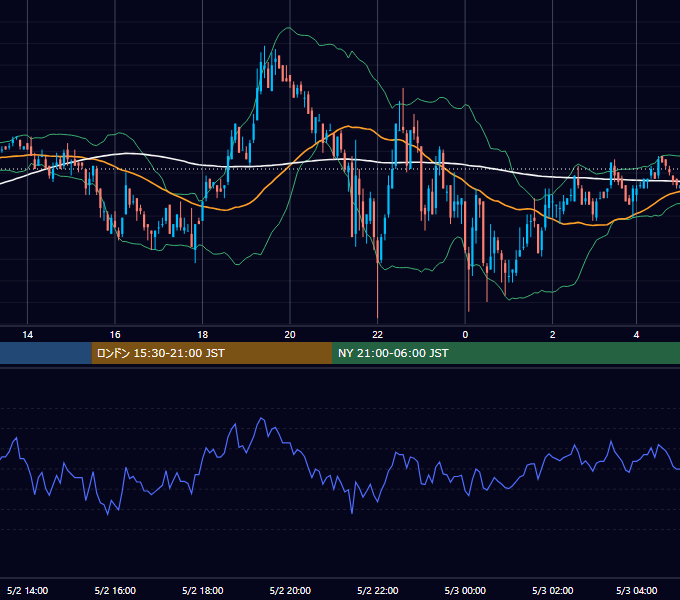Click hour label 18 on upper time axis
This screenshot has width=680, height=600.
pyautogui.click(x=203, y=335)
